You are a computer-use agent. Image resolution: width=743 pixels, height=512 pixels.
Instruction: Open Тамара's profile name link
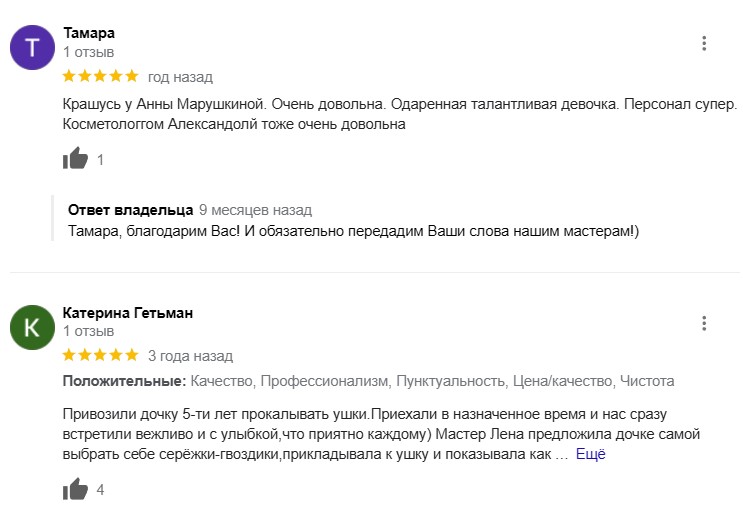pyautogui.click(x=89, y=33)
